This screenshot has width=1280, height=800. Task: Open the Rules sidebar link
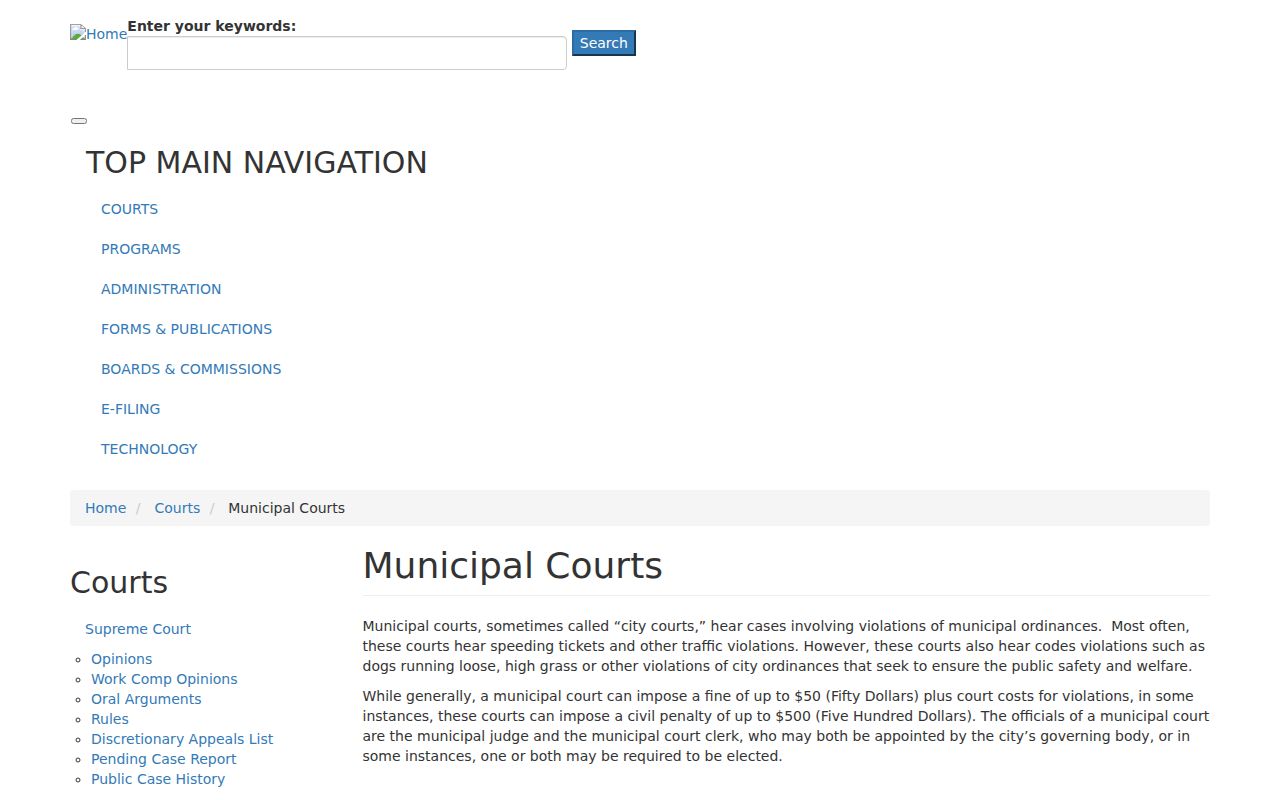click(110, 719)
